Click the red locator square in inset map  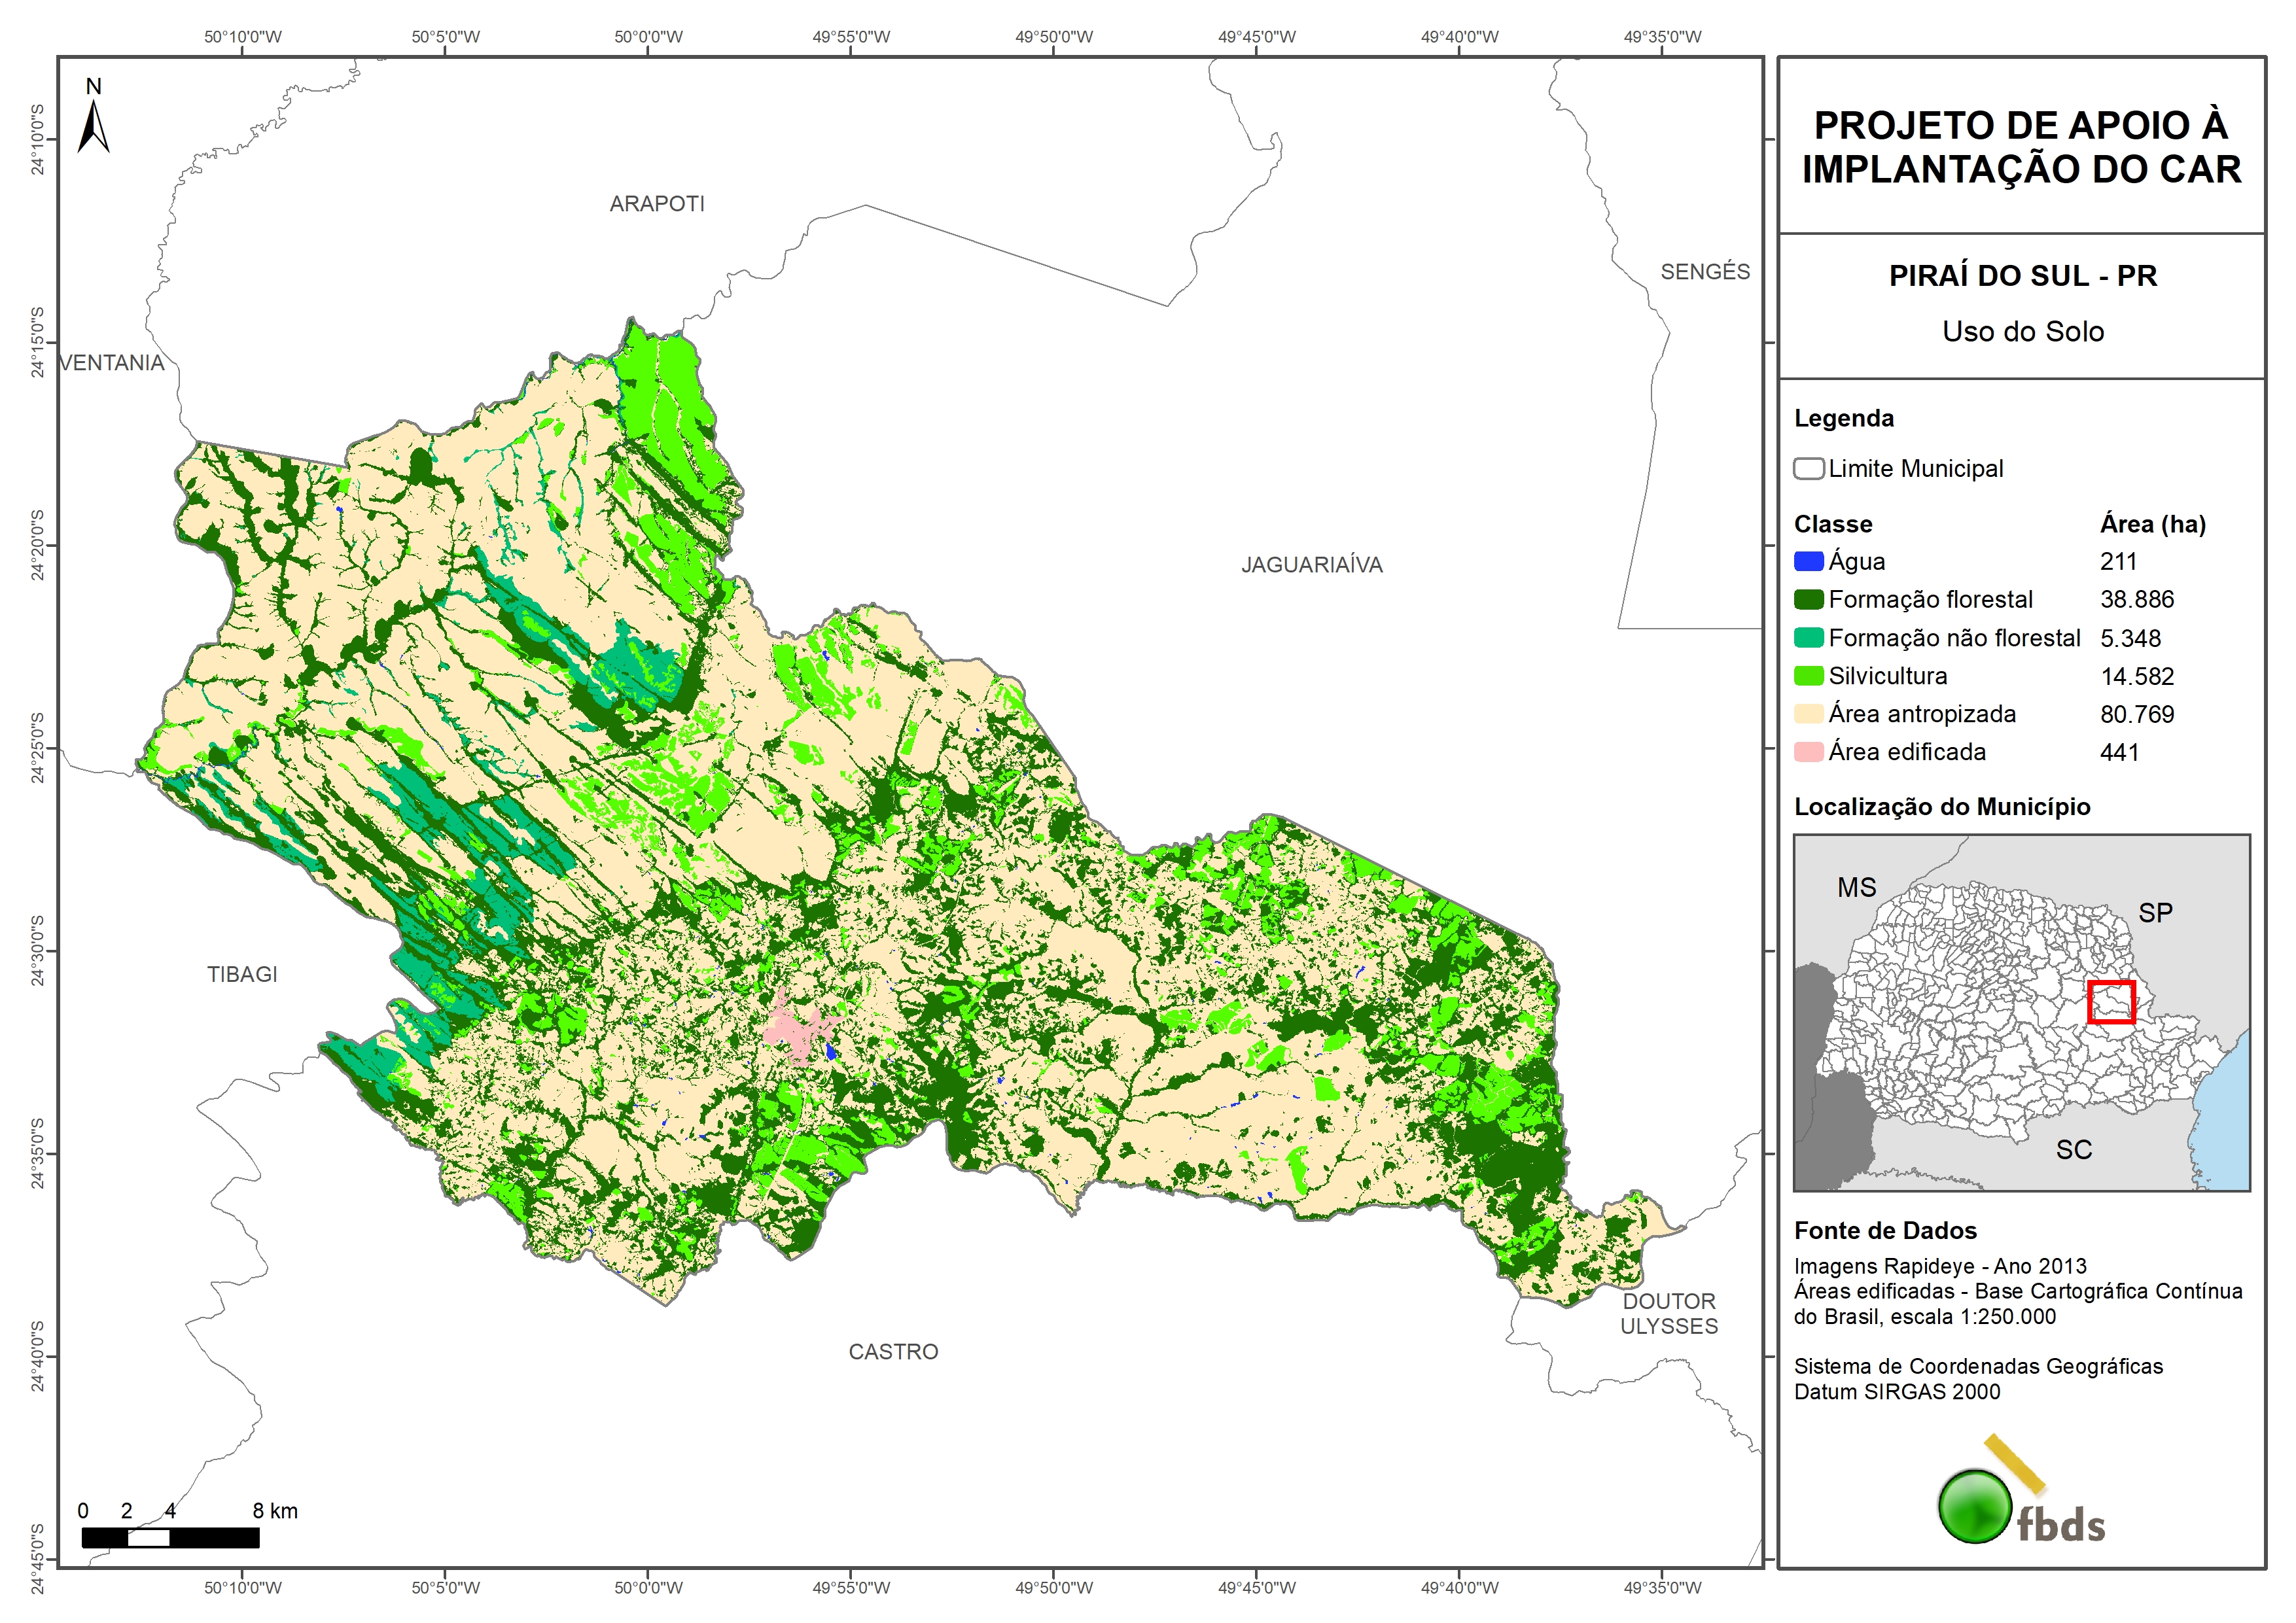pos(2111,1001)
